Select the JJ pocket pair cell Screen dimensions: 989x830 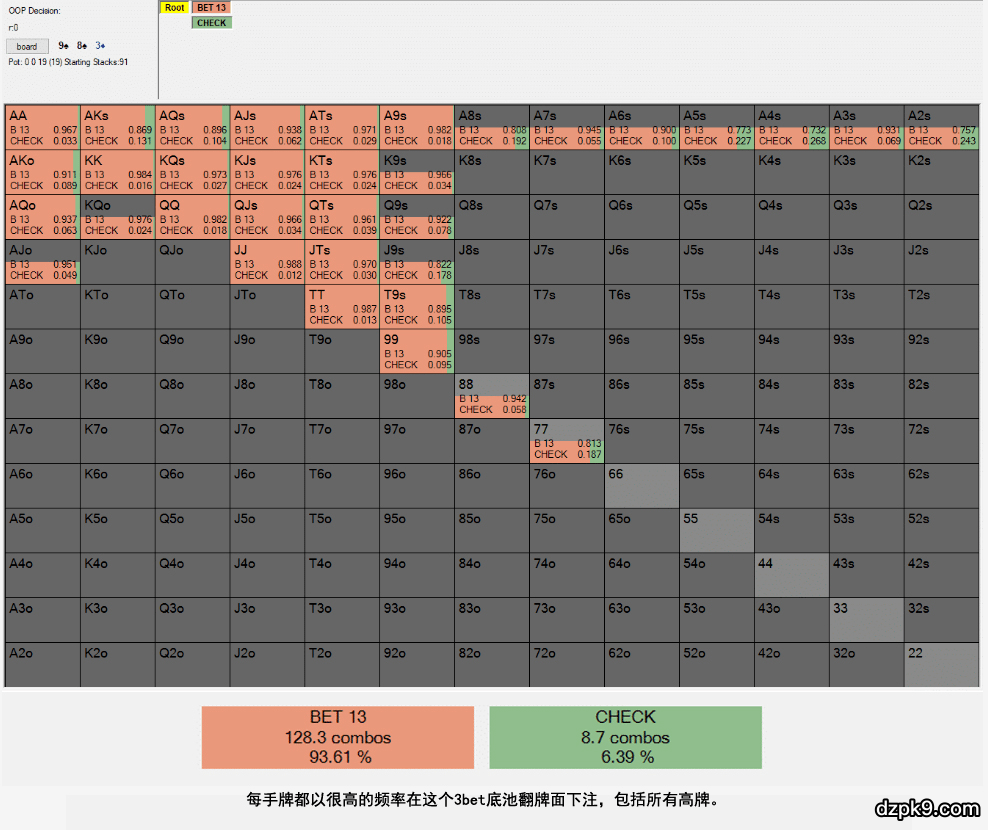pos(267,261)
